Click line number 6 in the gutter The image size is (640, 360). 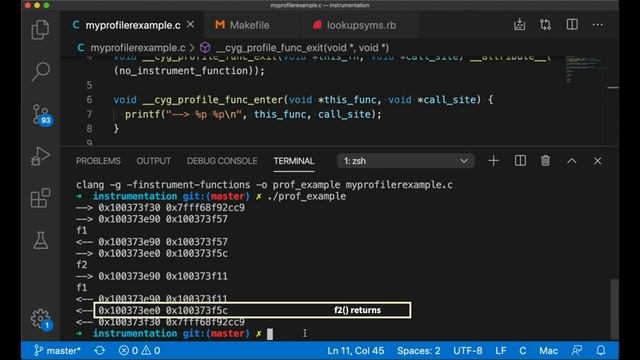pyautogui.click(x=89, y=100)
